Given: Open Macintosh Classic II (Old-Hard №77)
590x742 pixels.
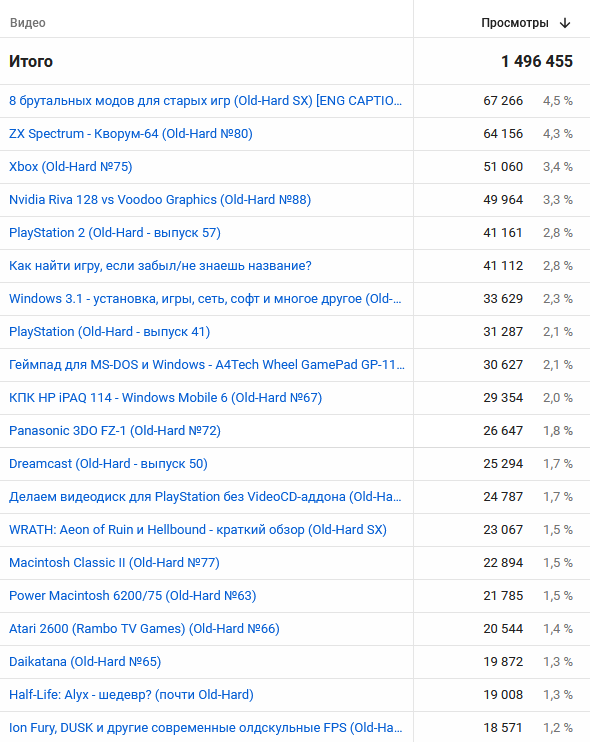Looking at the screenshot, I should point(114,563).
